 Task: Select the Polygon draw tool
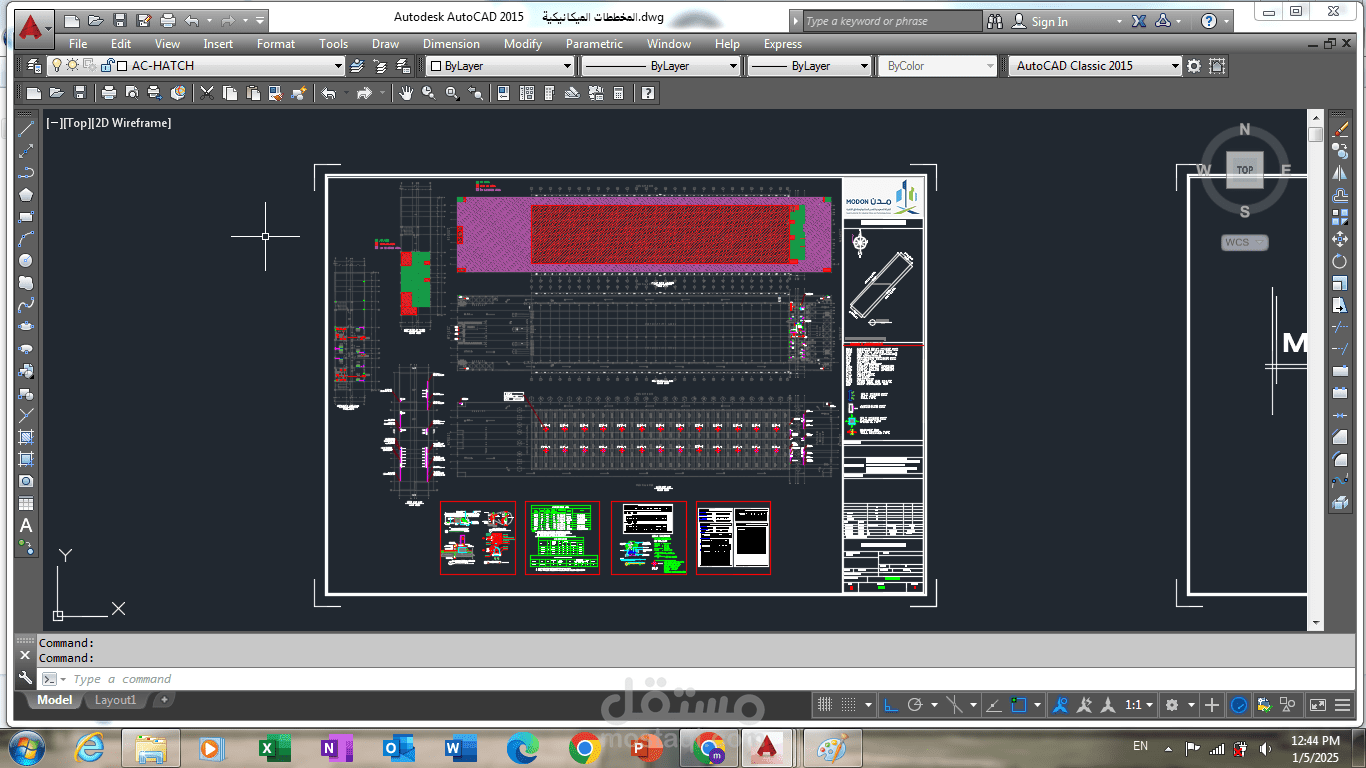pyautogui.click(x=26, y=195)
